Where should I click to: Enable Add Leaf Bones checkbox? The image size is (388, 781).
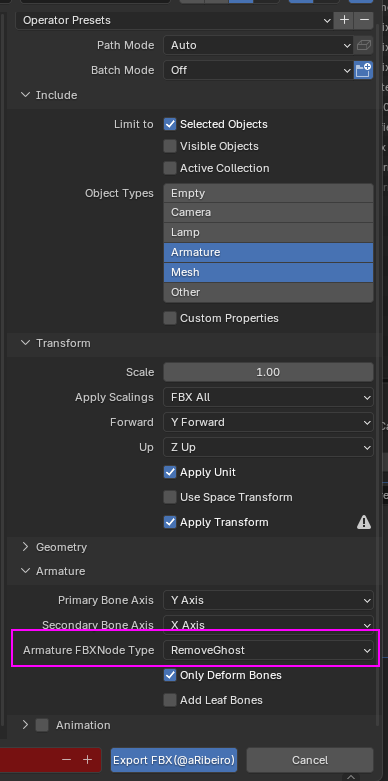(x=170, y=700)
